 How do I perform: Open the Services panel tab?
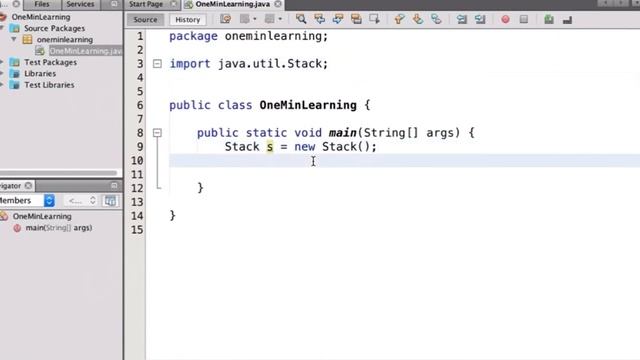(x=80, y=4)
